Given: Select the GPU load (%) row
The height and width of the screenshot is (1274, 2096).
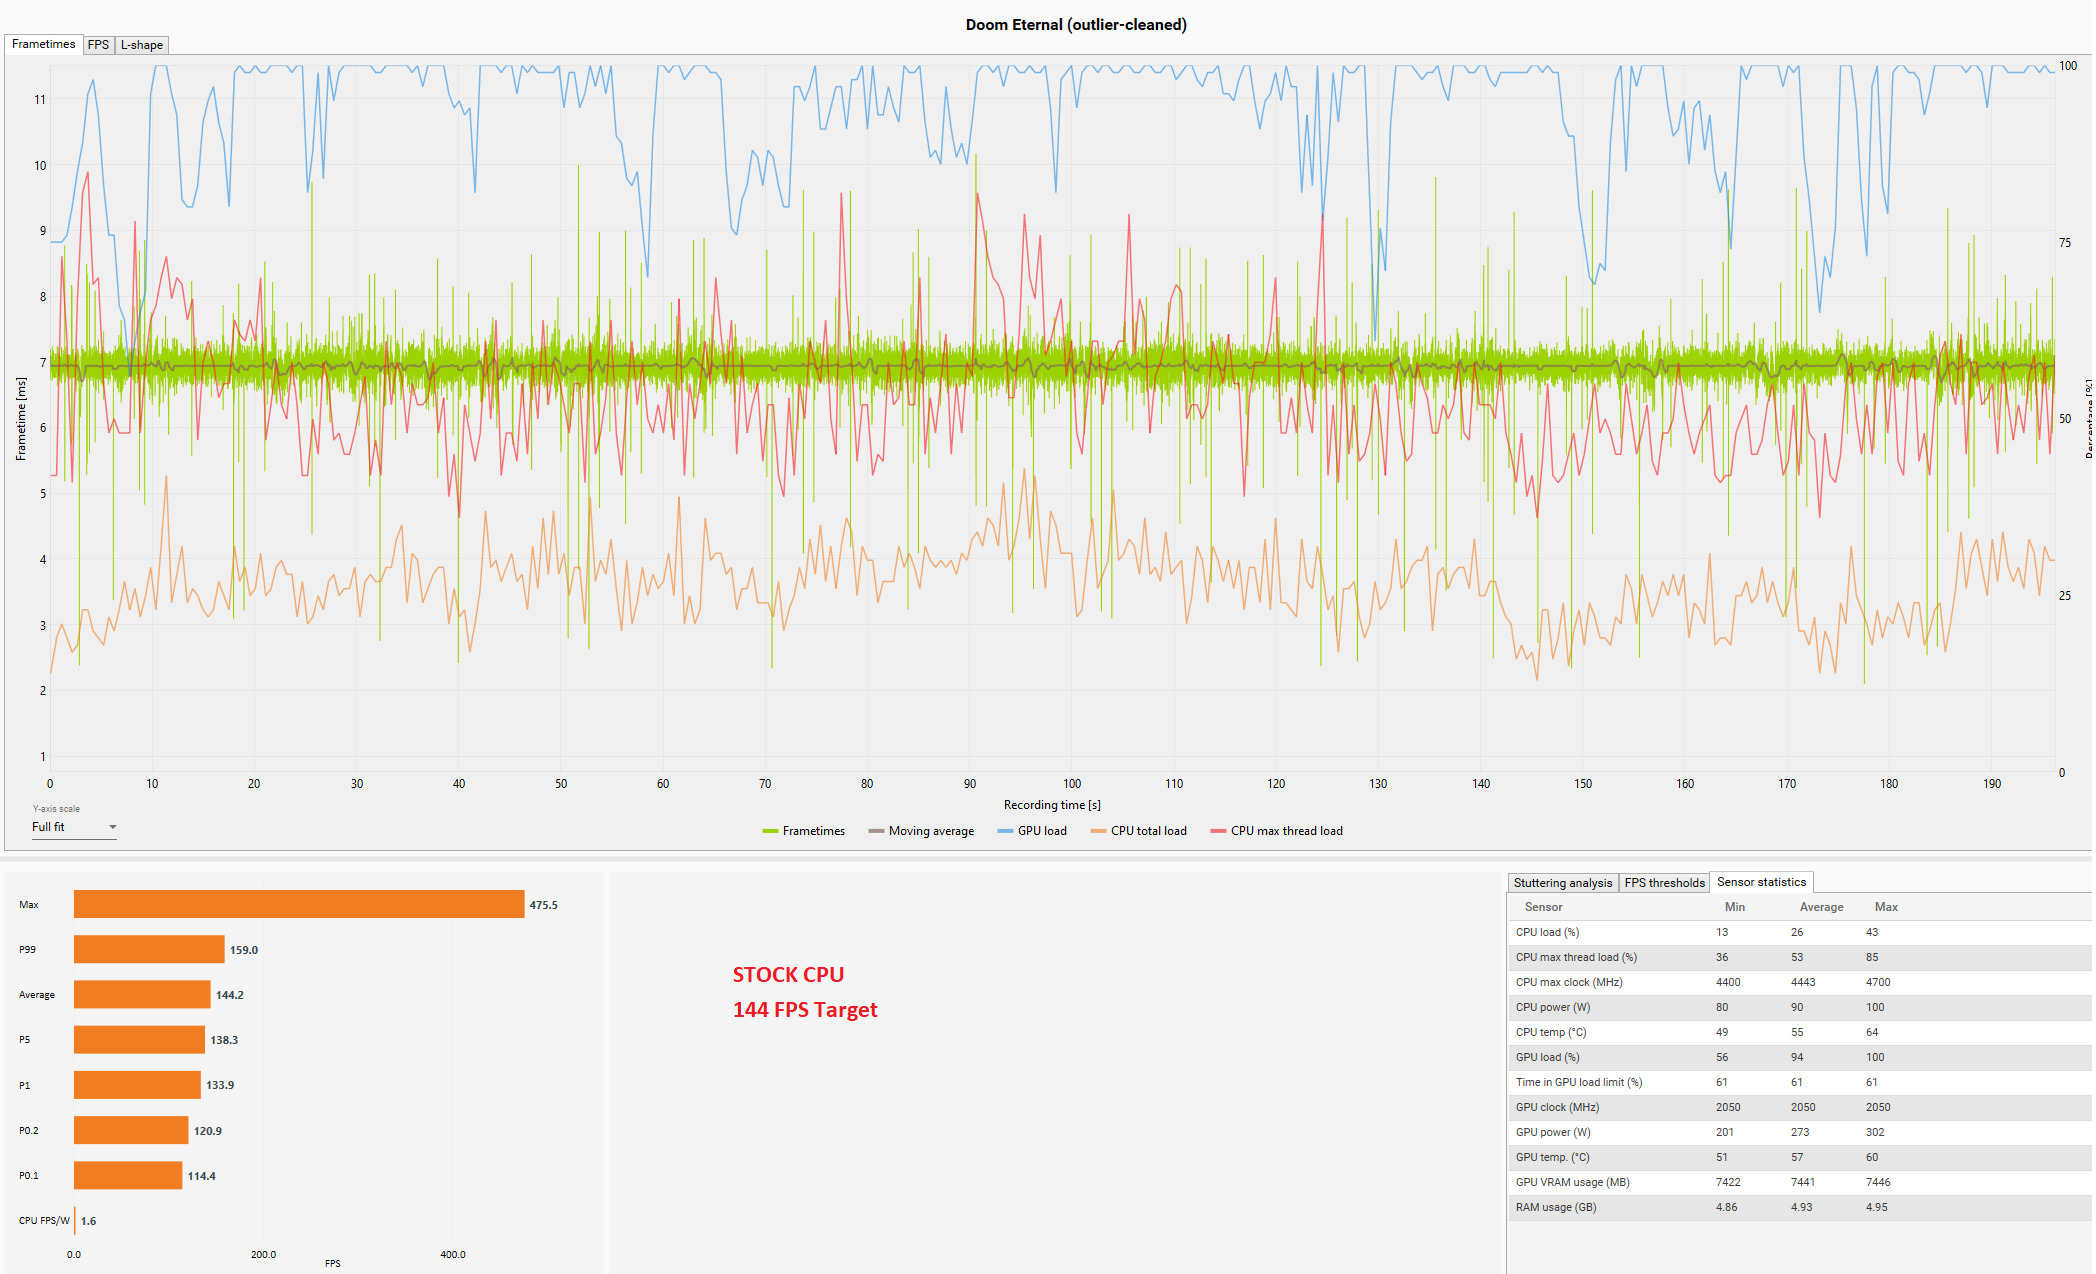Looking at the screenshot, I should pyautogui.click(x=1799, y=1057).
